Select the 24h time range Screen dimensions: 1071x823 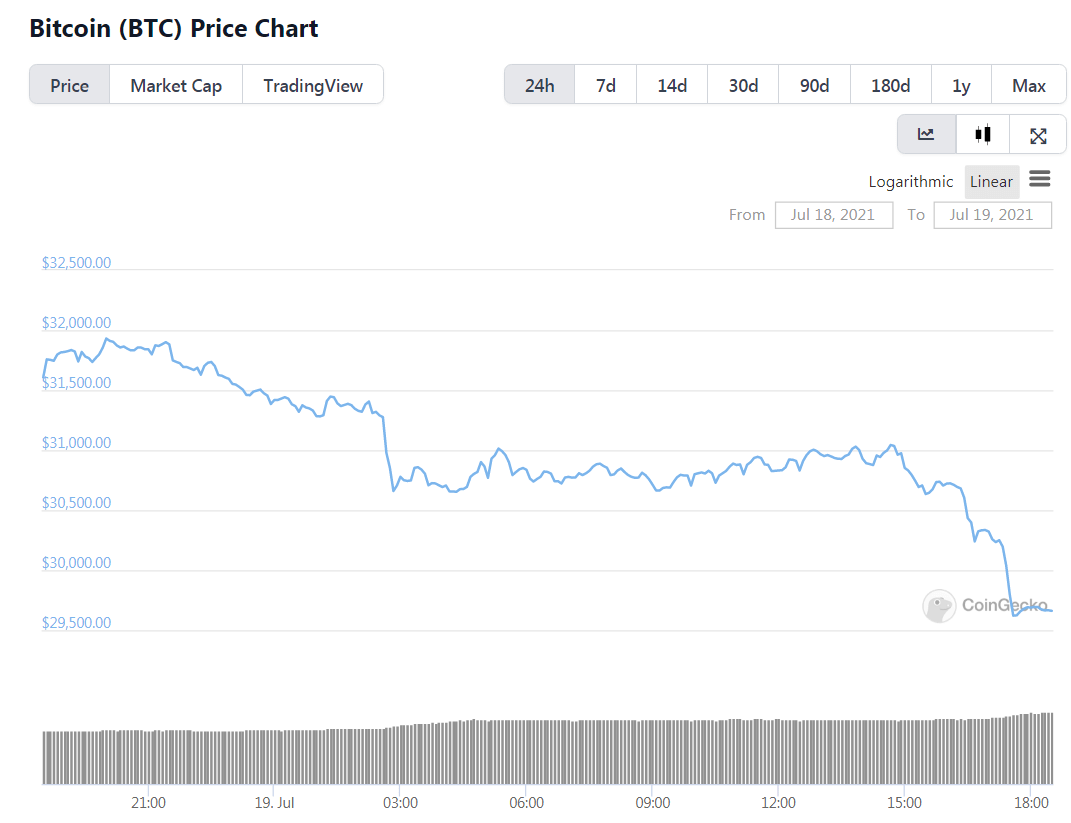click(x=539, y=85)
